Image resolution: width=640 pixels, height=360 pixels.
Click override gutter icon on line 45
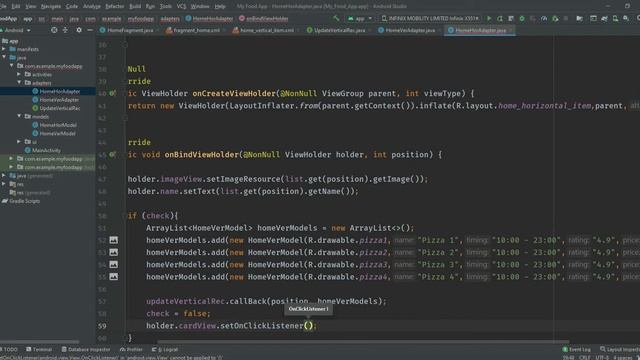coord(113,155)
